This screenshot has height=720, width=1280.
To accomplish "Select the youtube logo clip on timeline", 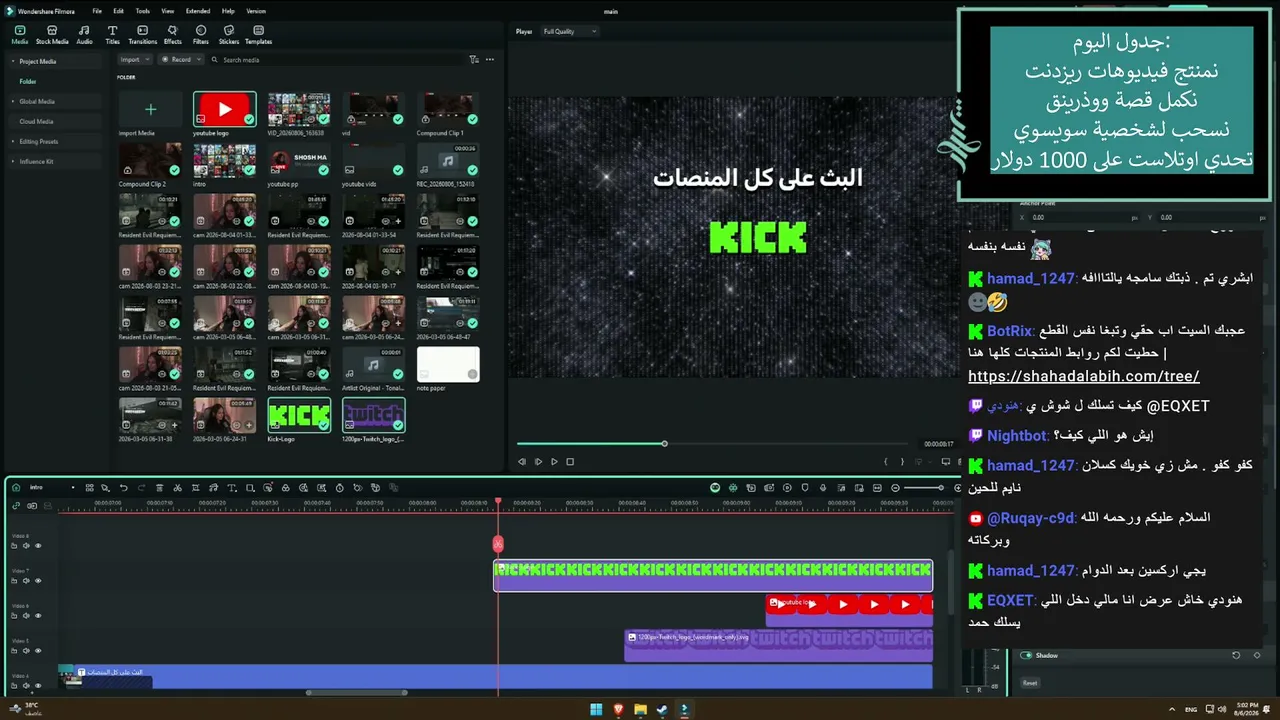I will tap(849, 610).
